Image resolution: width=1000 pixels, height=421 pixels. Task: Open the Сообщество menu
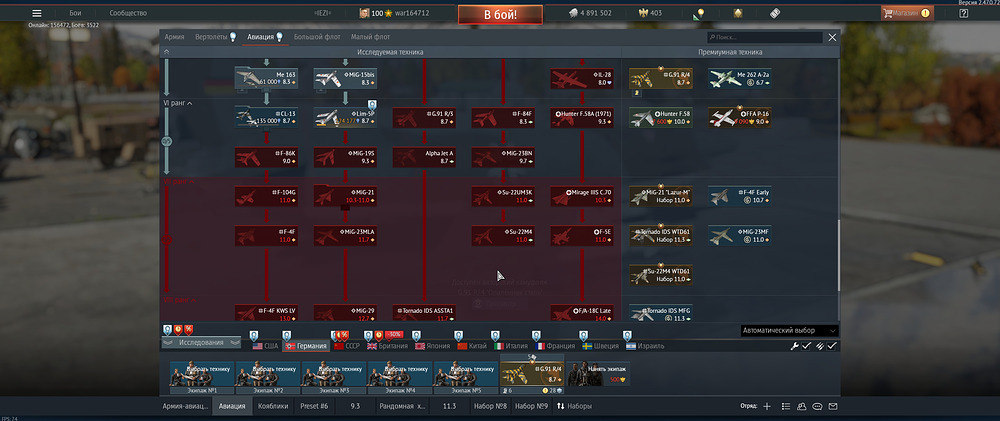coord(128,13)
